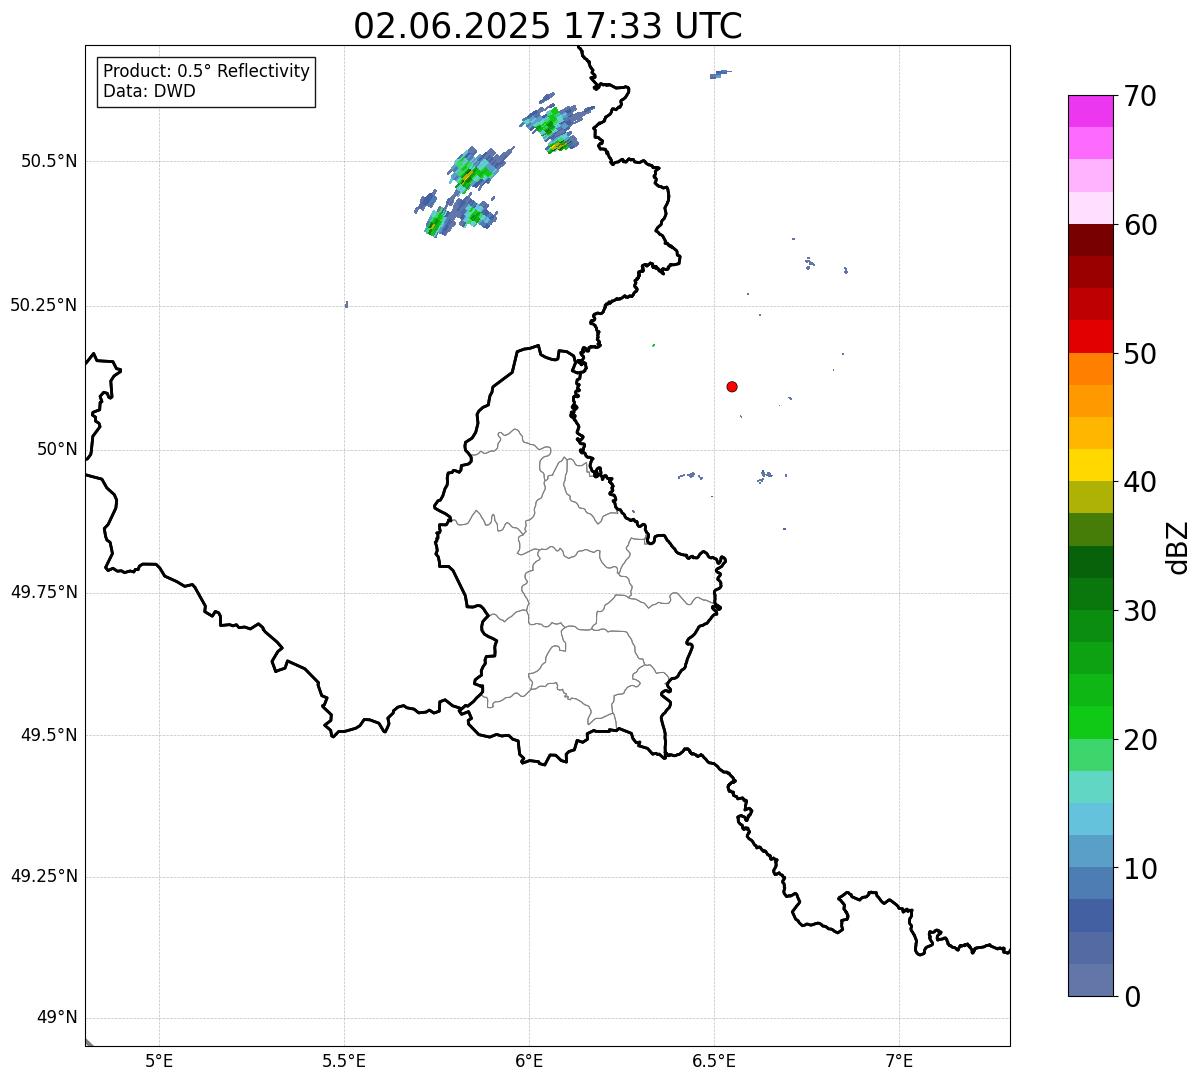
Task: Click the 20 colorbar tick label
Action: point(1141,740)
